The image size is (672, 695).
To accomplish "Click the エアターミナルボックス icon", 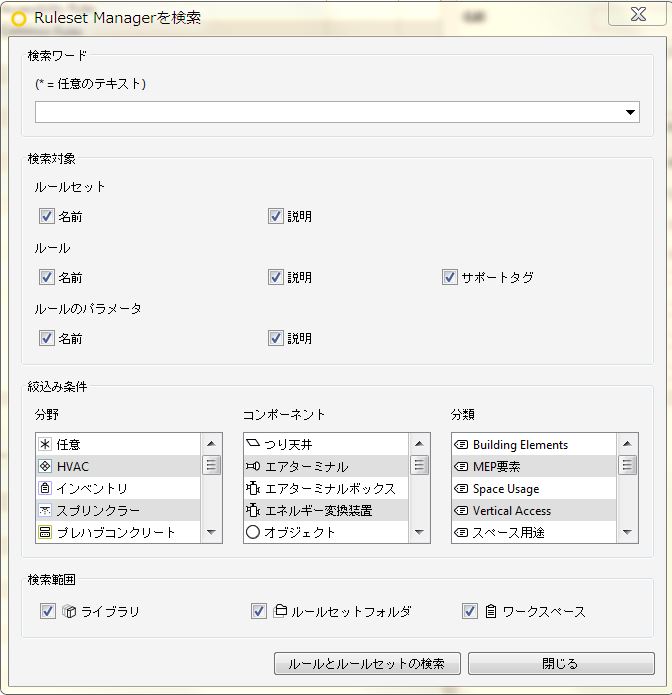I will [x=253, y=488].
